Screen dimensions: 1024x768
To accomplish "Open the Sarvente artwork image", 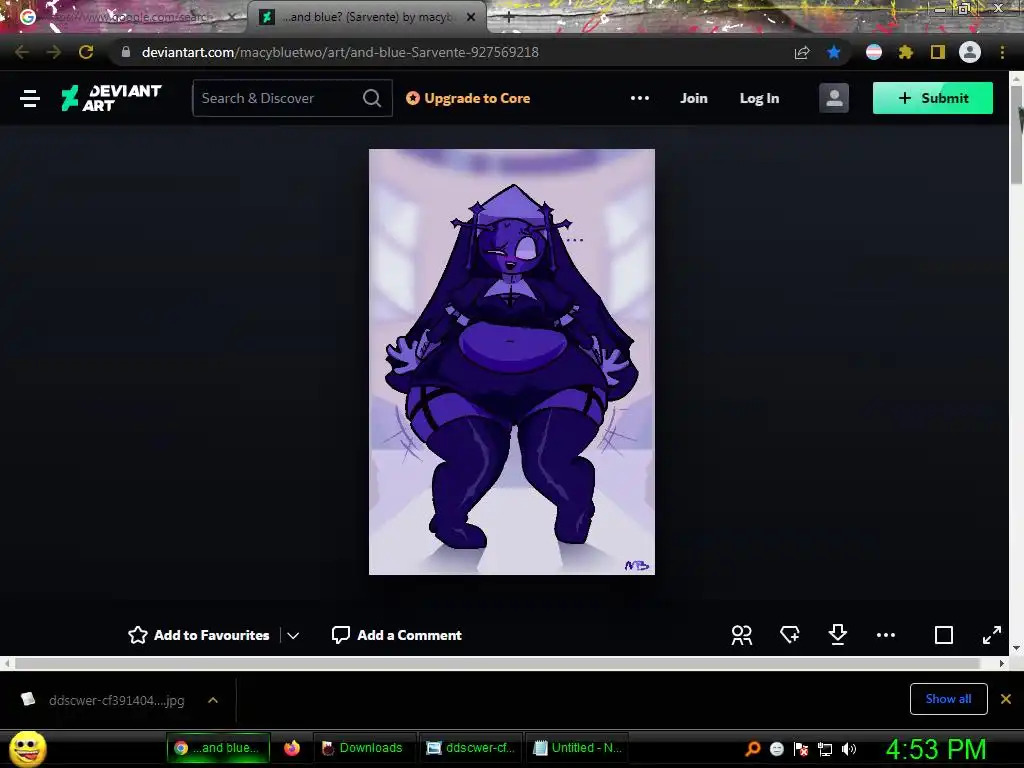I will coord(511,362).
